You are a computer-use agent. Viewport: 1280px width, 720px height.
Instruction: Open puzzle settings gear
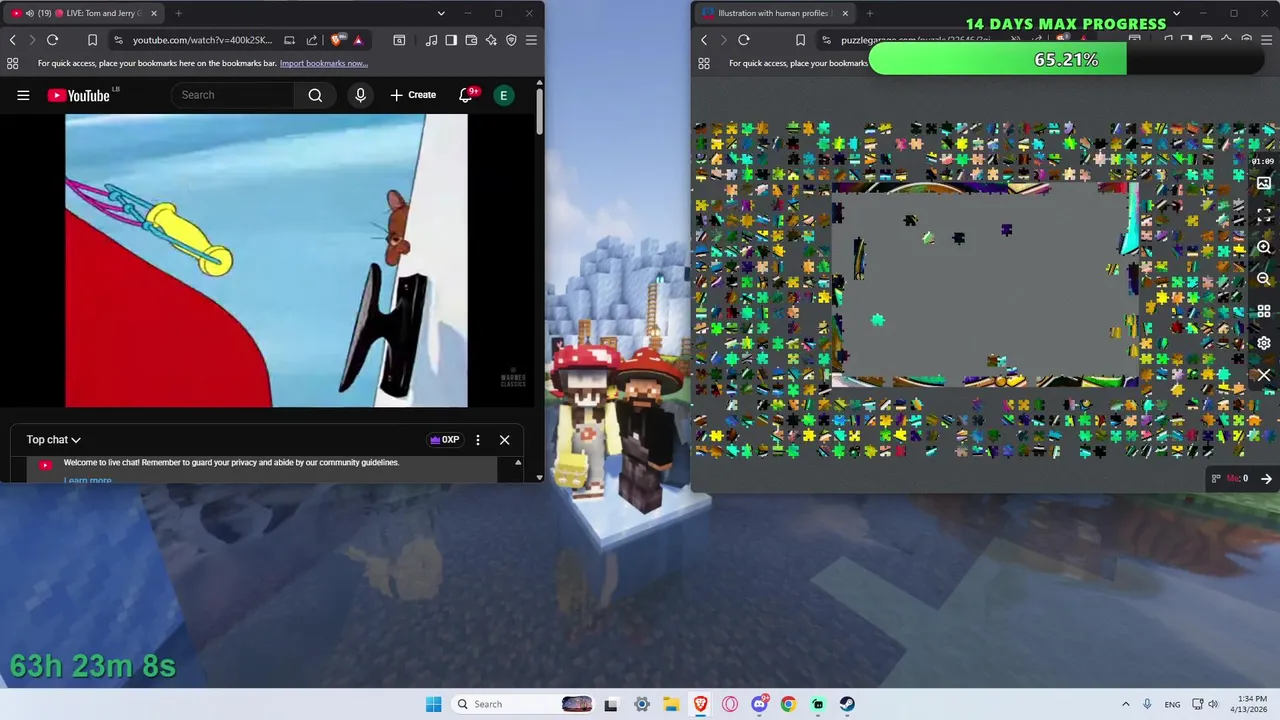pos(1264,343)
